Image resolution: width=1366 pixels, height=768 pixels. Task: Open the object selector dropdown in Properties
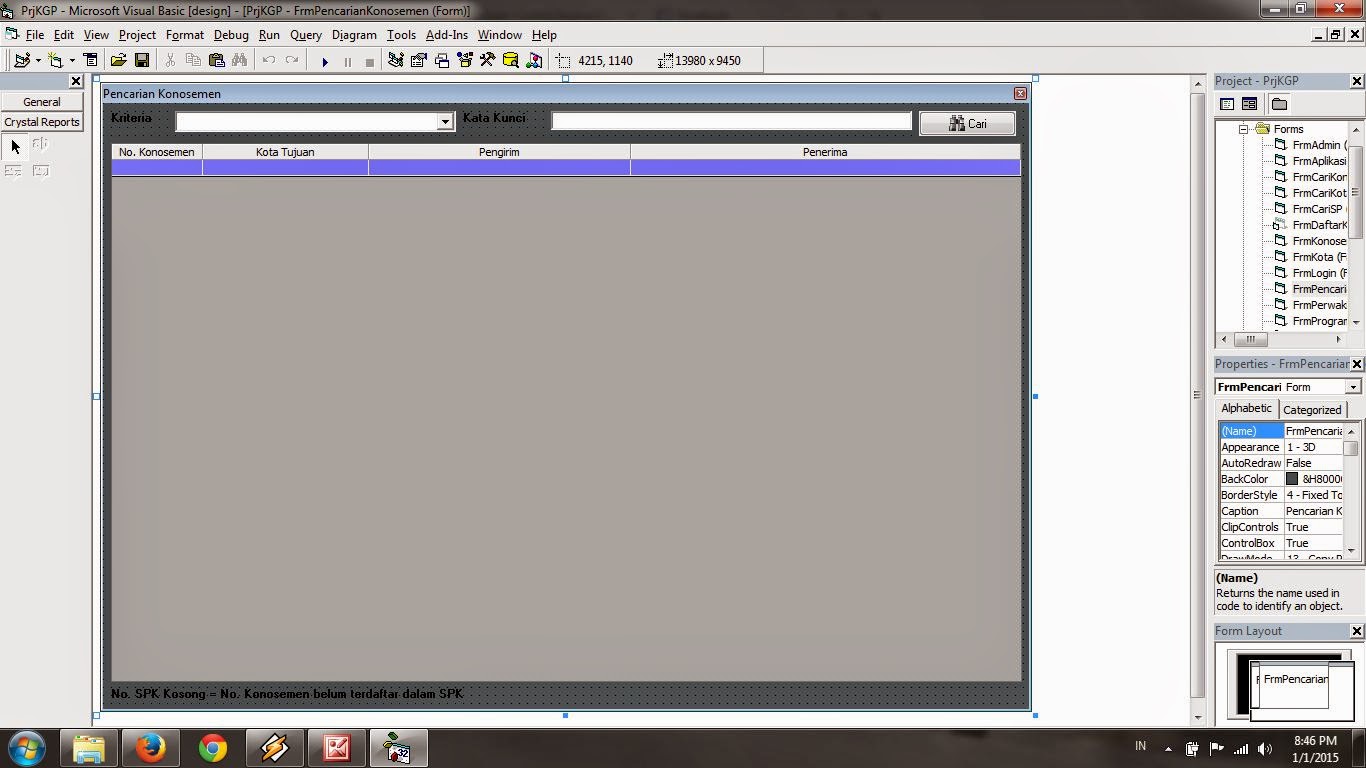[1353, 386]
